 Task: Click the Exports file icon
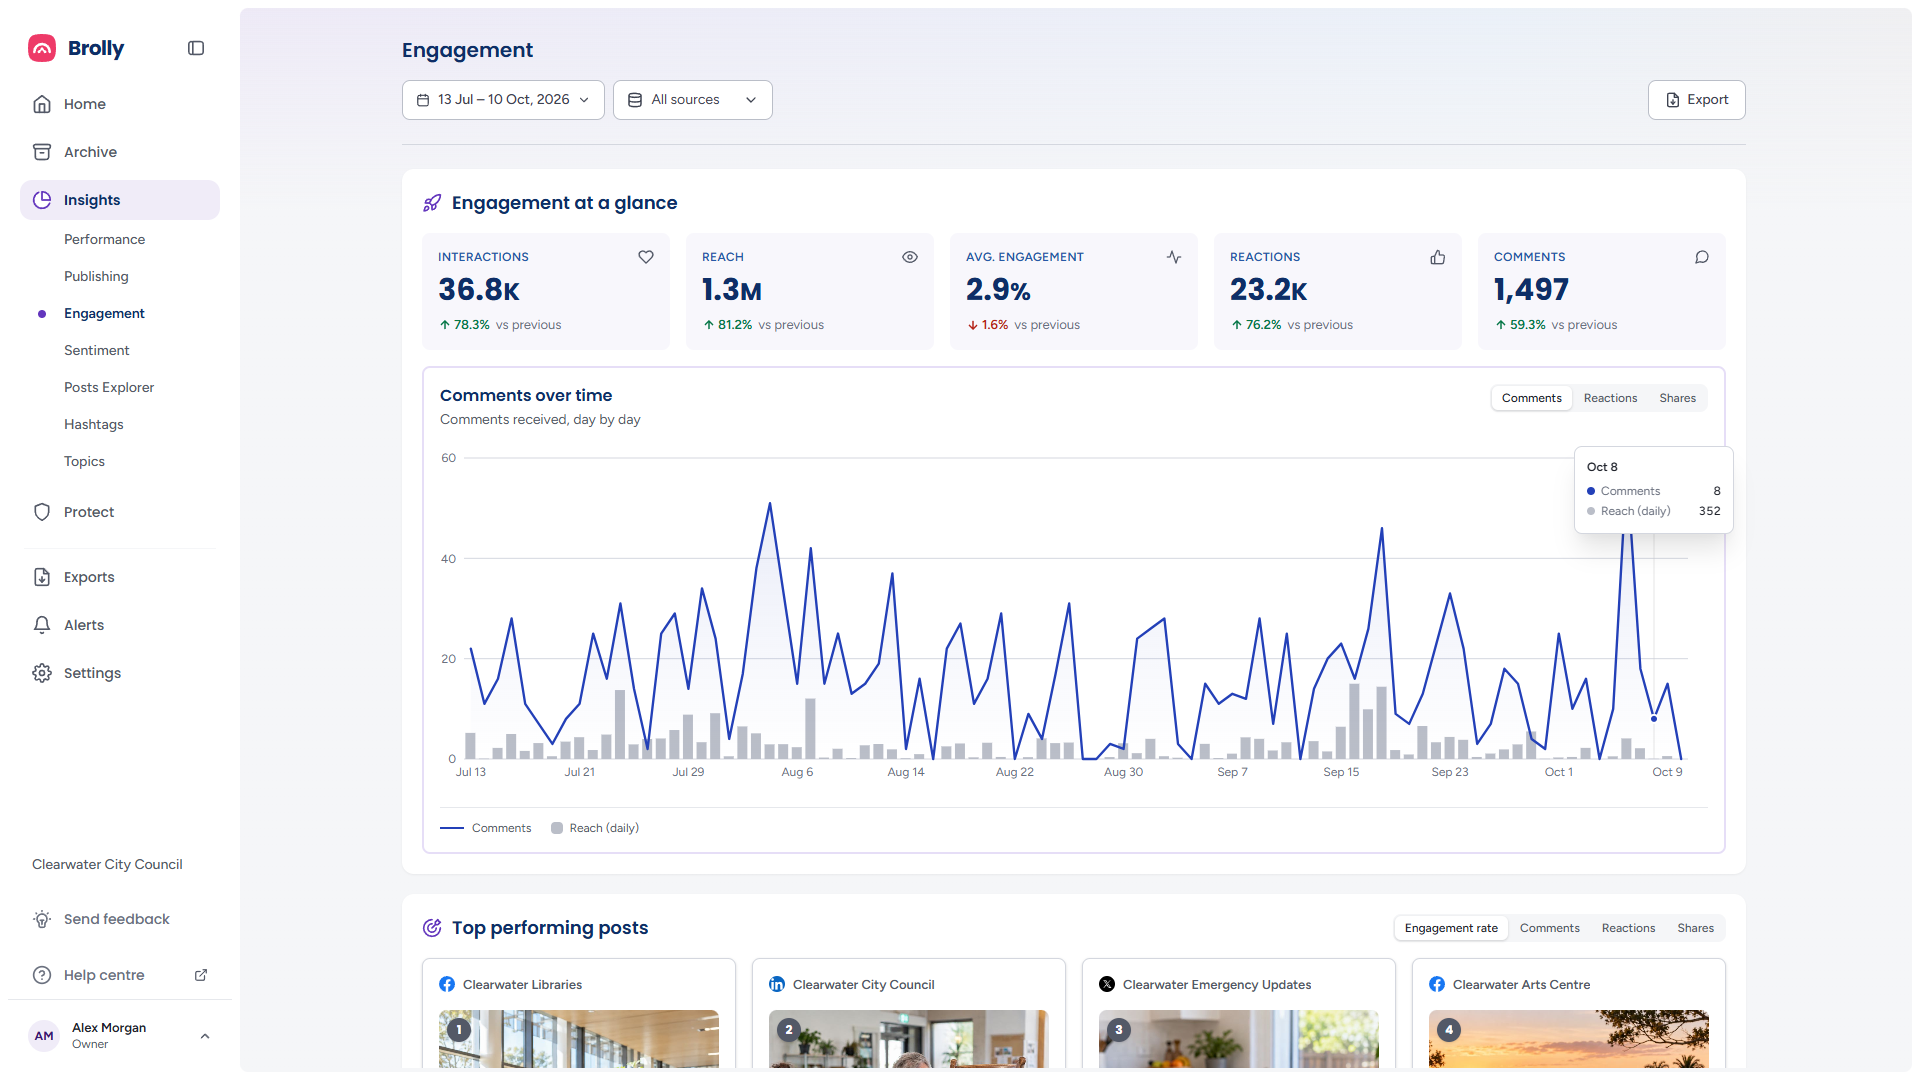point(42,577)
